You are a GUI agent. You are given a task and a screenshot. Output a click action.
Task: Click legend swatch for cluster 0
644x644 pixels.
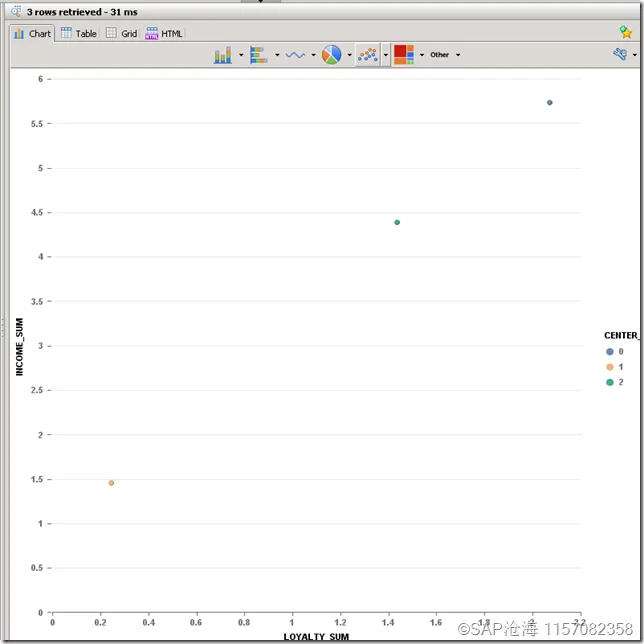coord(610,352)
